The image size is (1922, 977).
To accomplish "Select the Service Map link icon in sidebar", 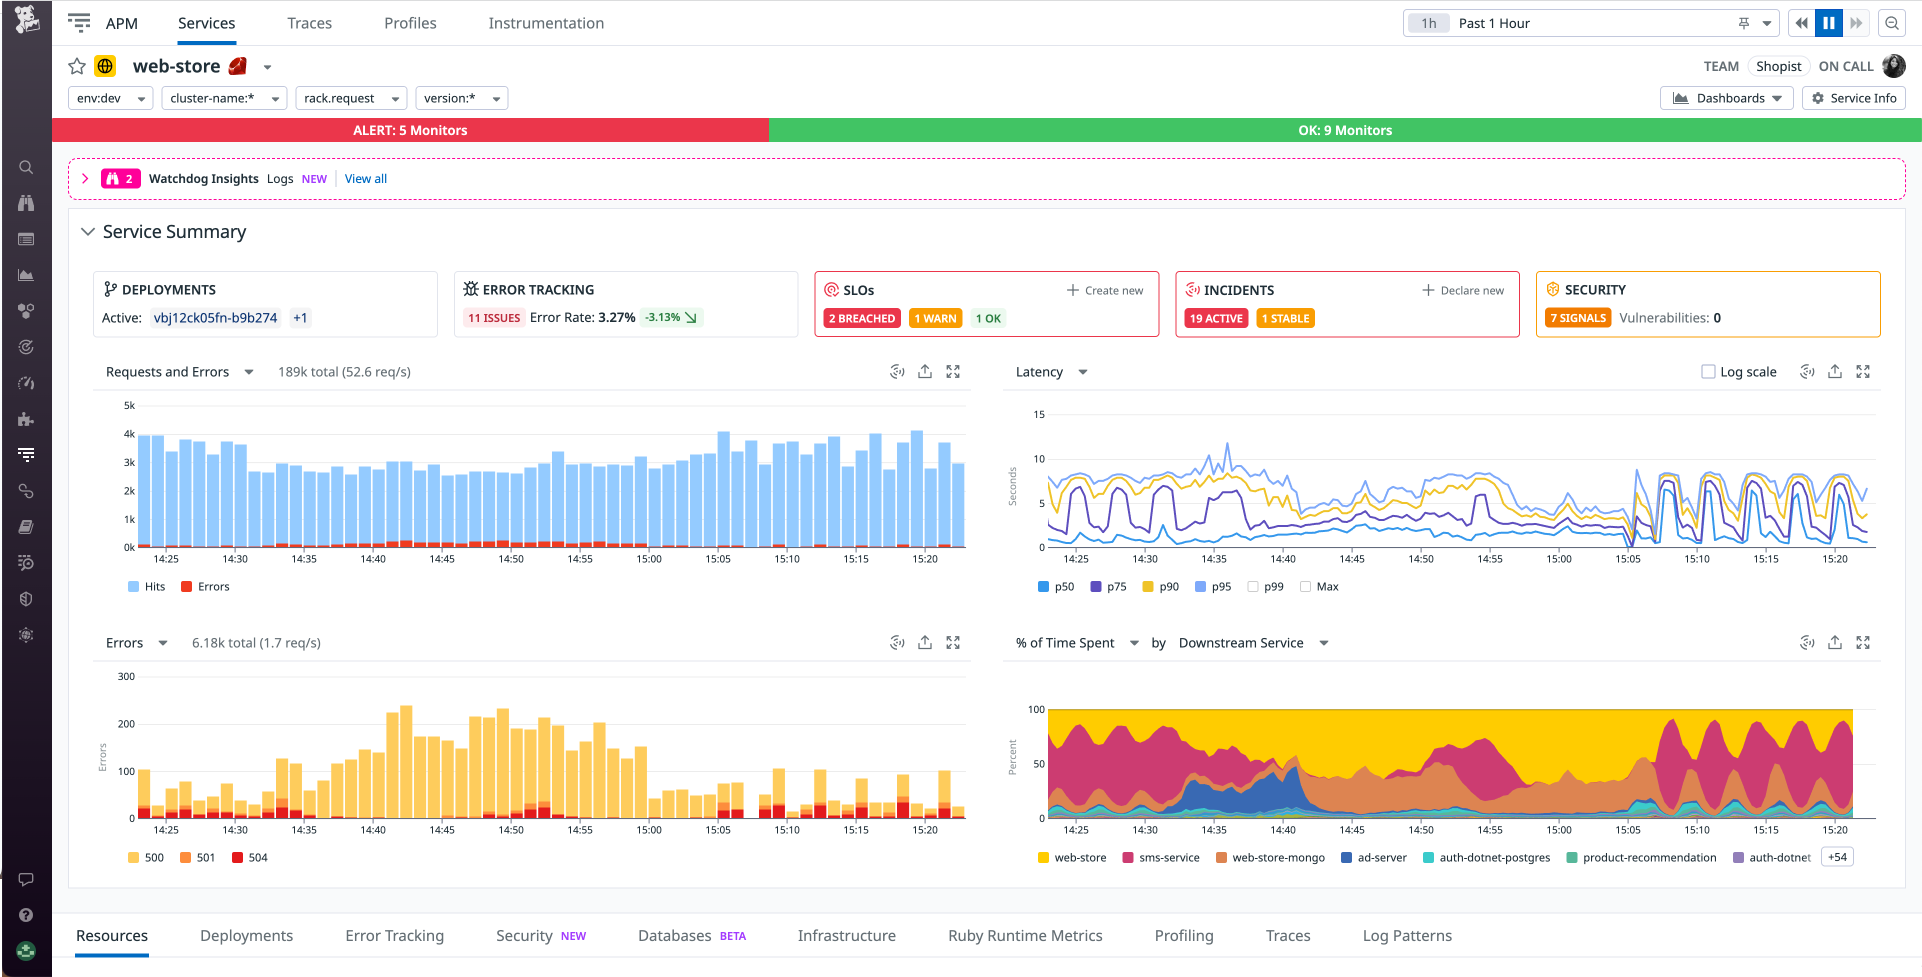I will click(x=26, y=491).
